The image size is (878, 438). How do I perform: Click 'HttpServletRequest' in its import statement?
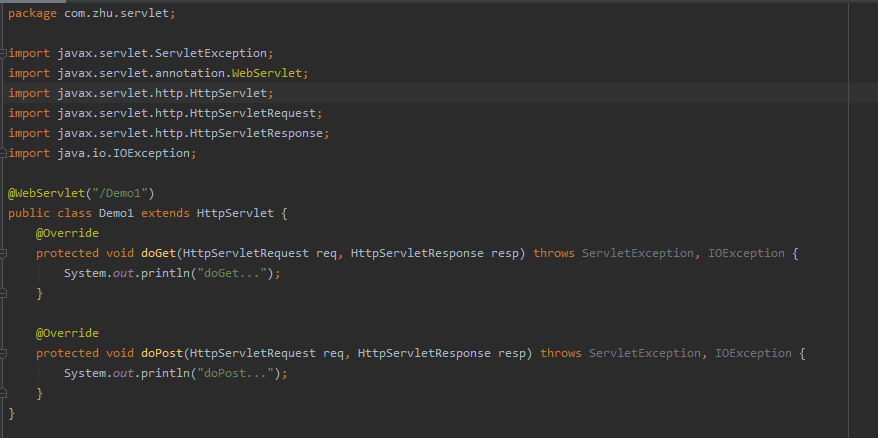click(x=253, y=113)
